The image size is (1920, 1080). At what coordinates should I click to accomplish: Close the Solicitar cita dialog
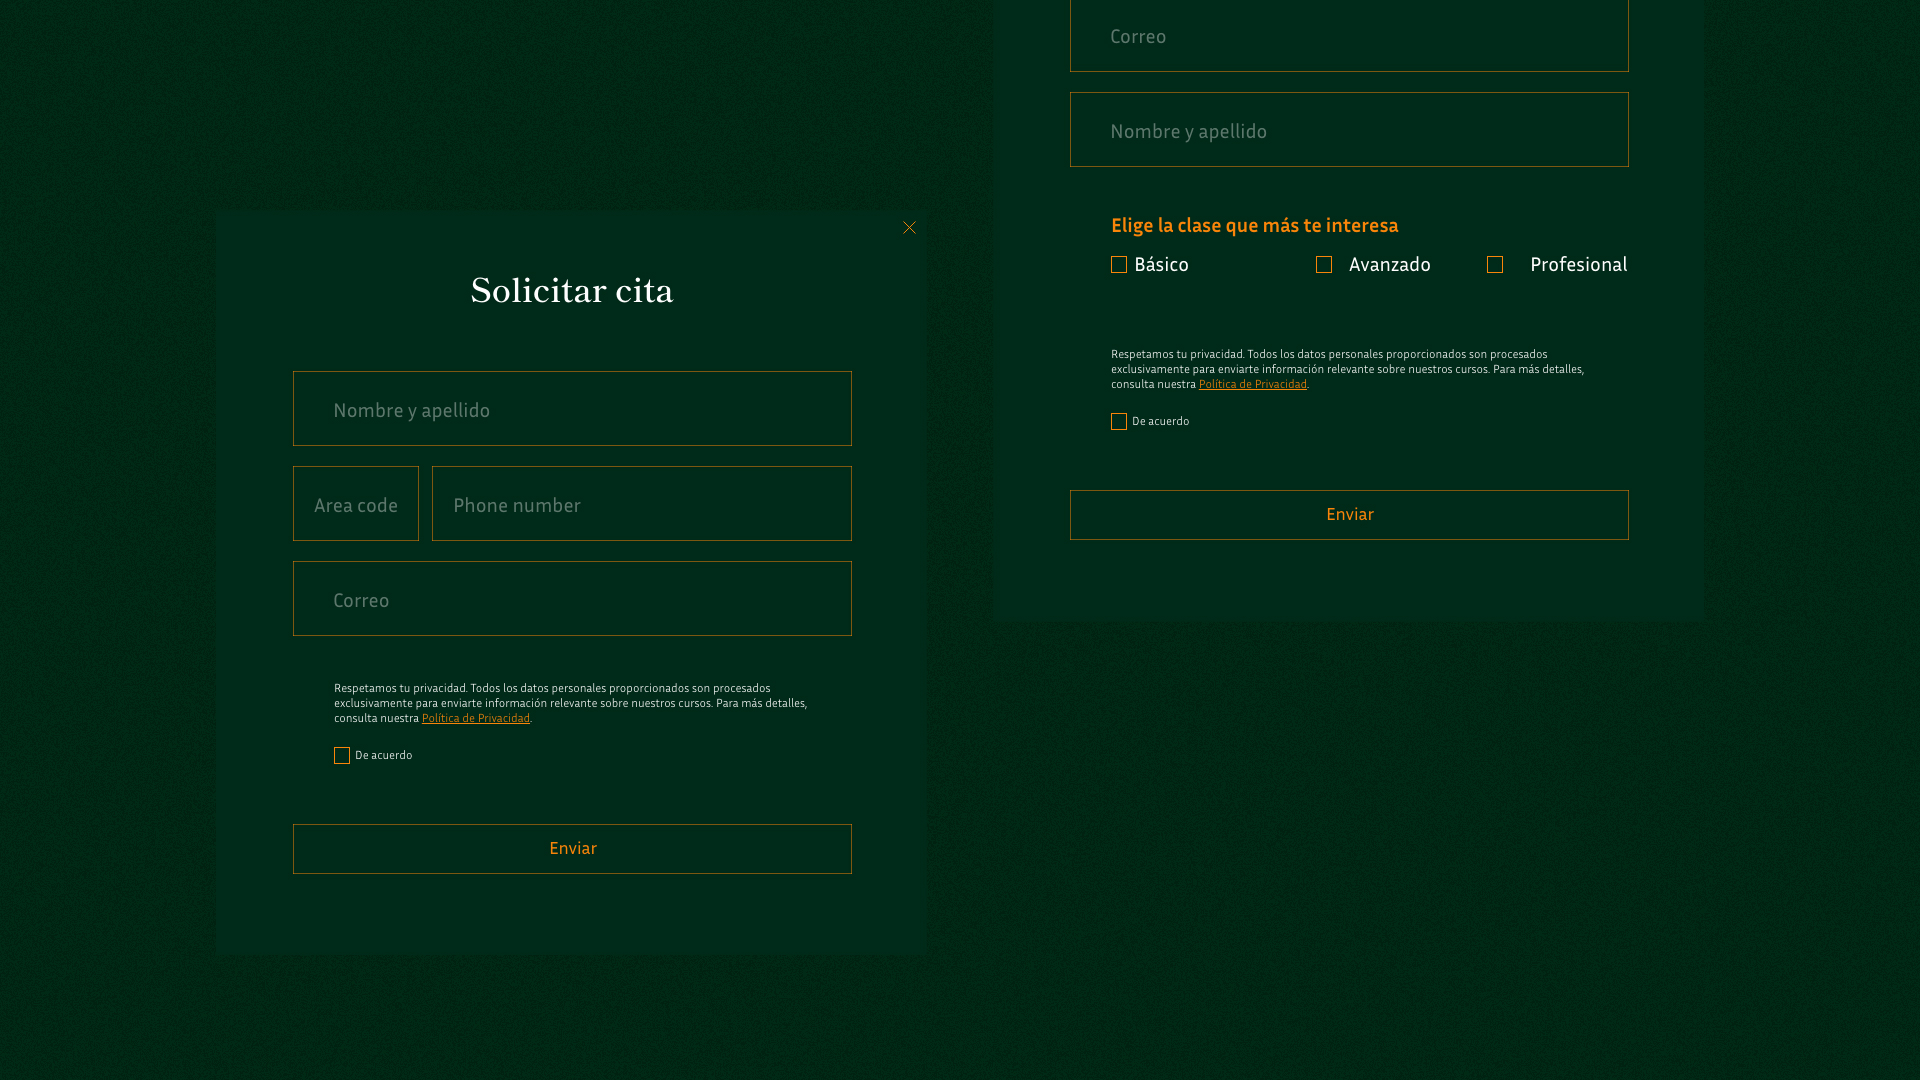(909, 228)
